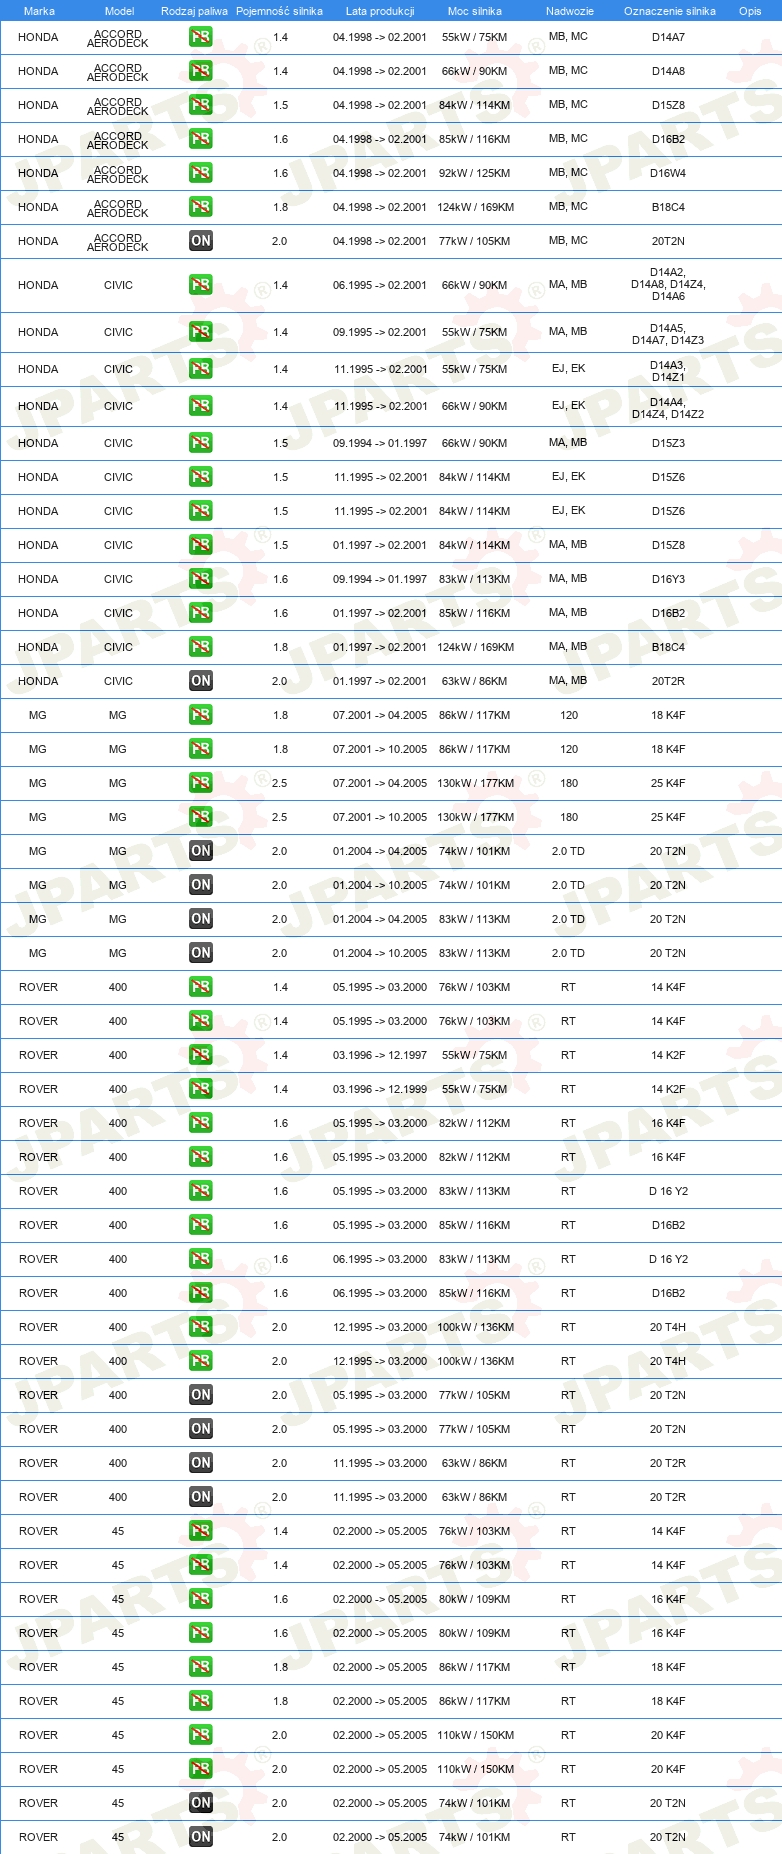
Task: Click date range 09.1995 -> 02.2001
Action: coord(380,332)
